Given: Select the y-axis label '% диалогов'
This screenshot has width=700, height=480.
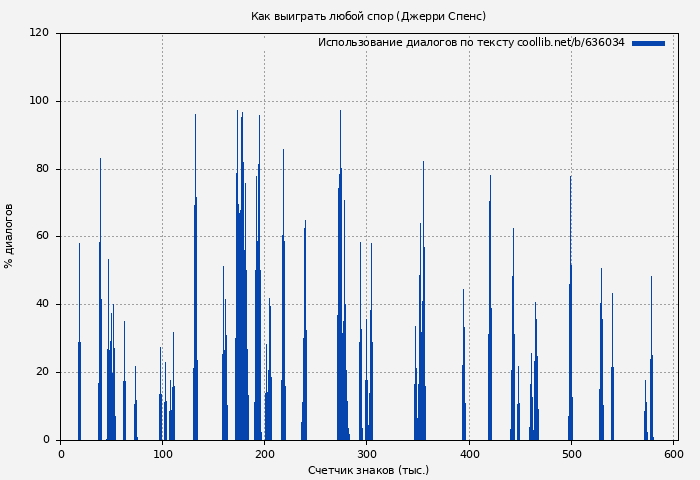Looking at the screenshot, I should (9, 236).
